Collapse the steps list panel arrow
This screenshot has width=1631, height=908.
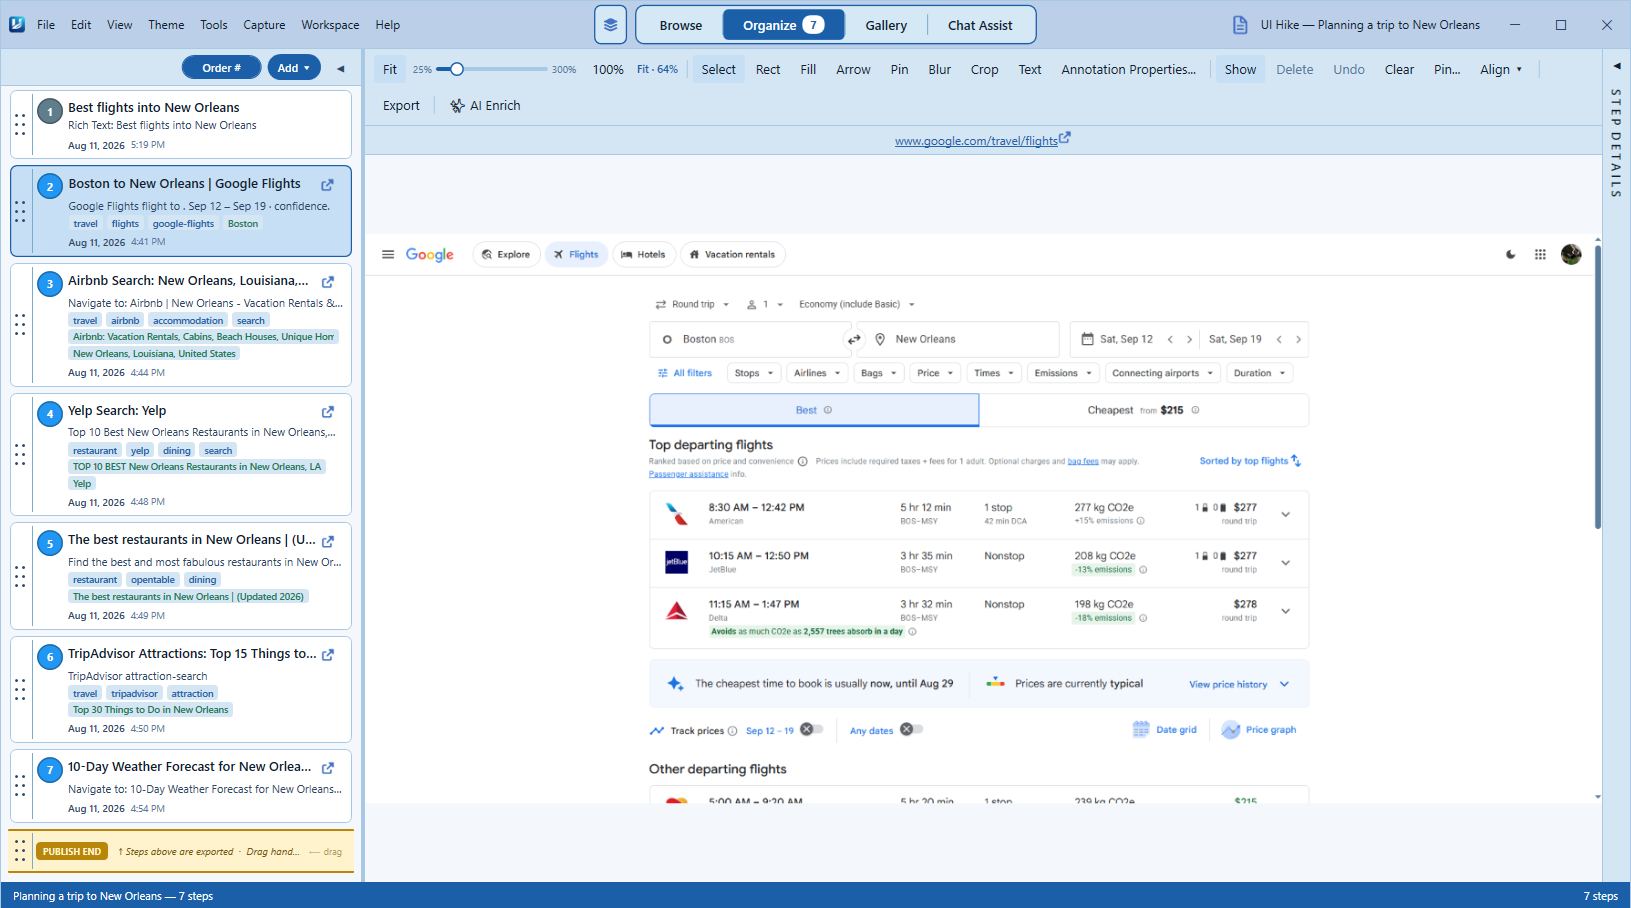click(x=341, y=69)
